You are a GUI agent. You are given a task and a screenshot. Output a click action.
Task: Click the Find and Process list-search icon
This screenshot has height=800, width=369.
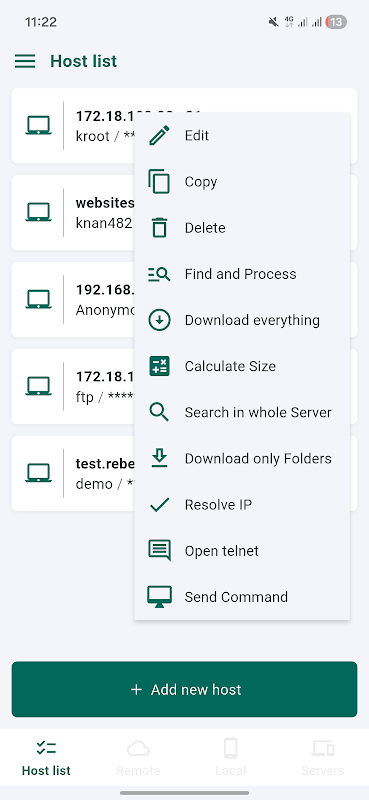pyautogui.click(x=159, y=274)
